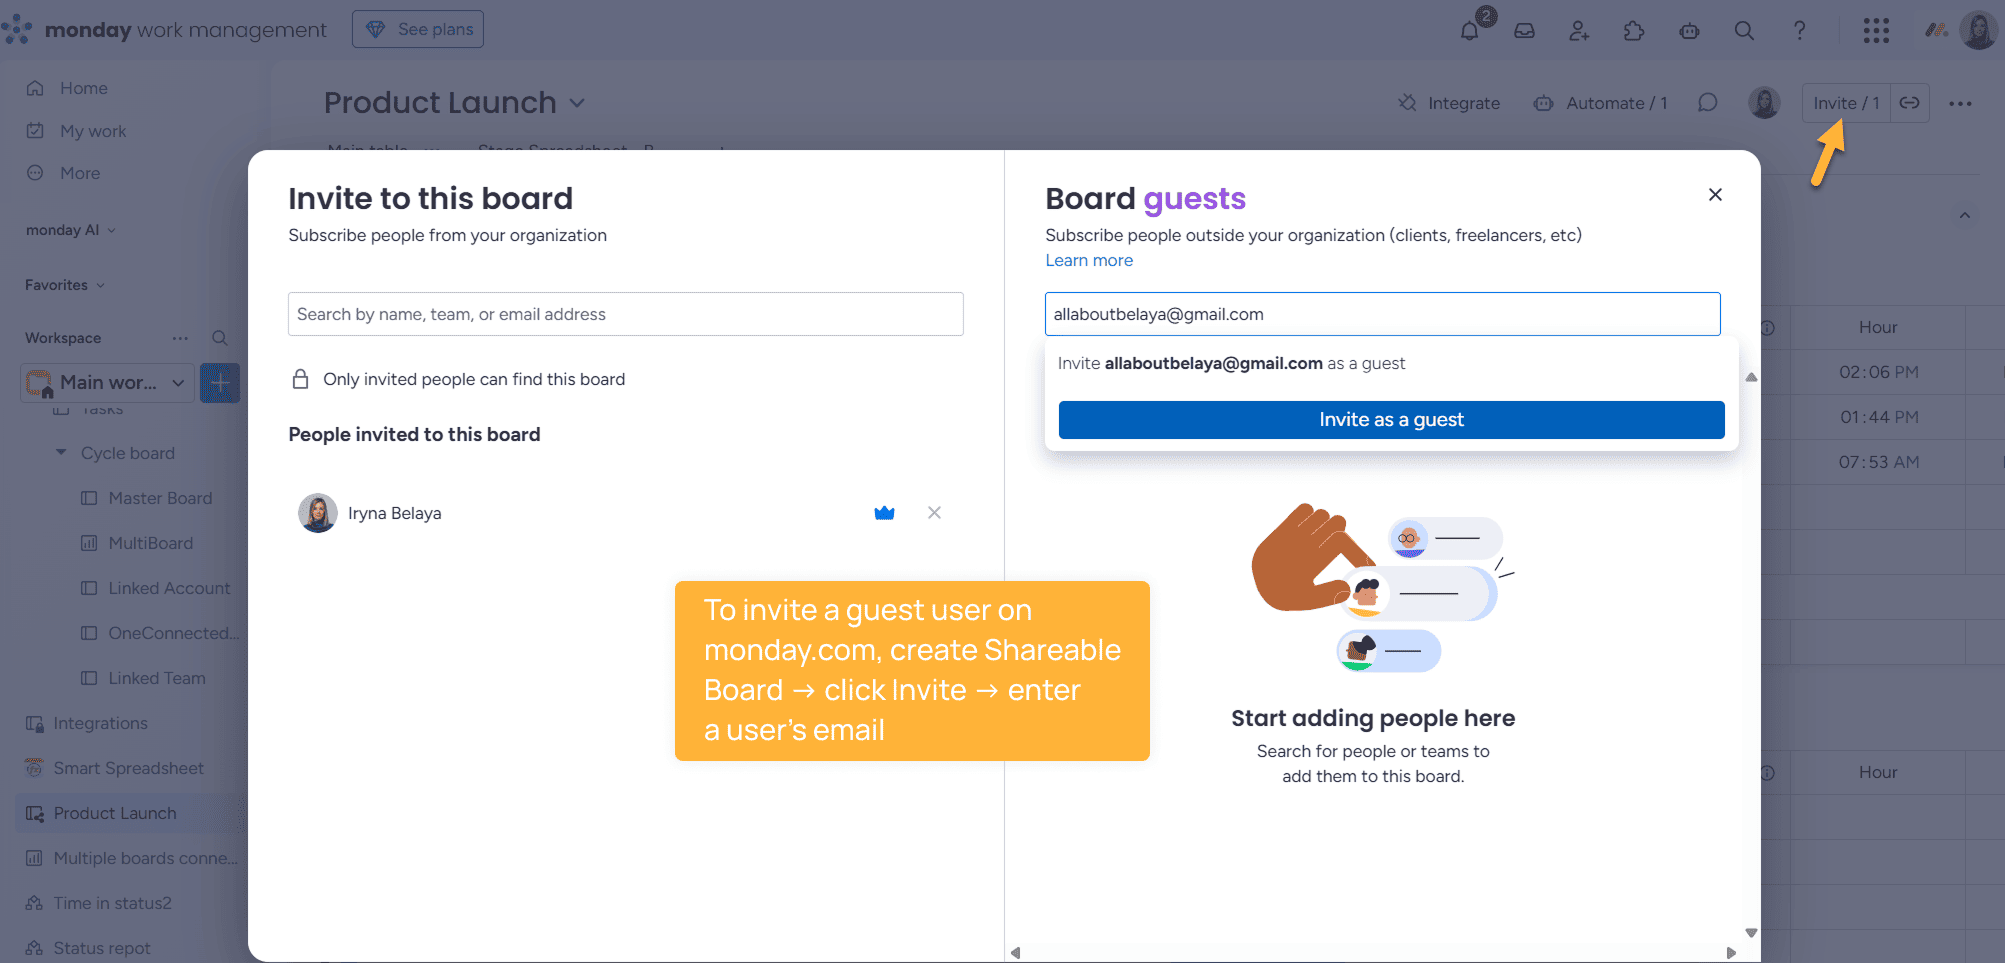Open OneConnected board in sidebar
Viewport: 2005px width, 963px height.
coord(174,633)
